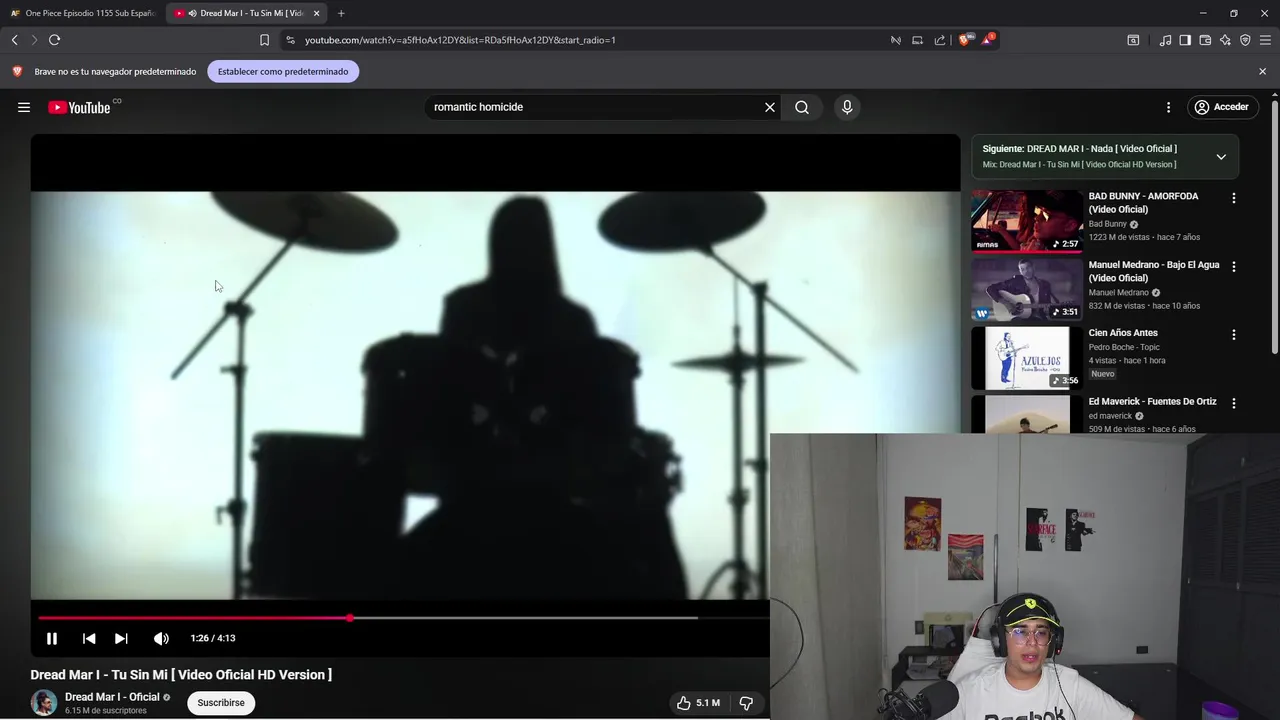Screen dimensions: 1280x720
Task: Skip to the previous video
Action: [89, 638]
